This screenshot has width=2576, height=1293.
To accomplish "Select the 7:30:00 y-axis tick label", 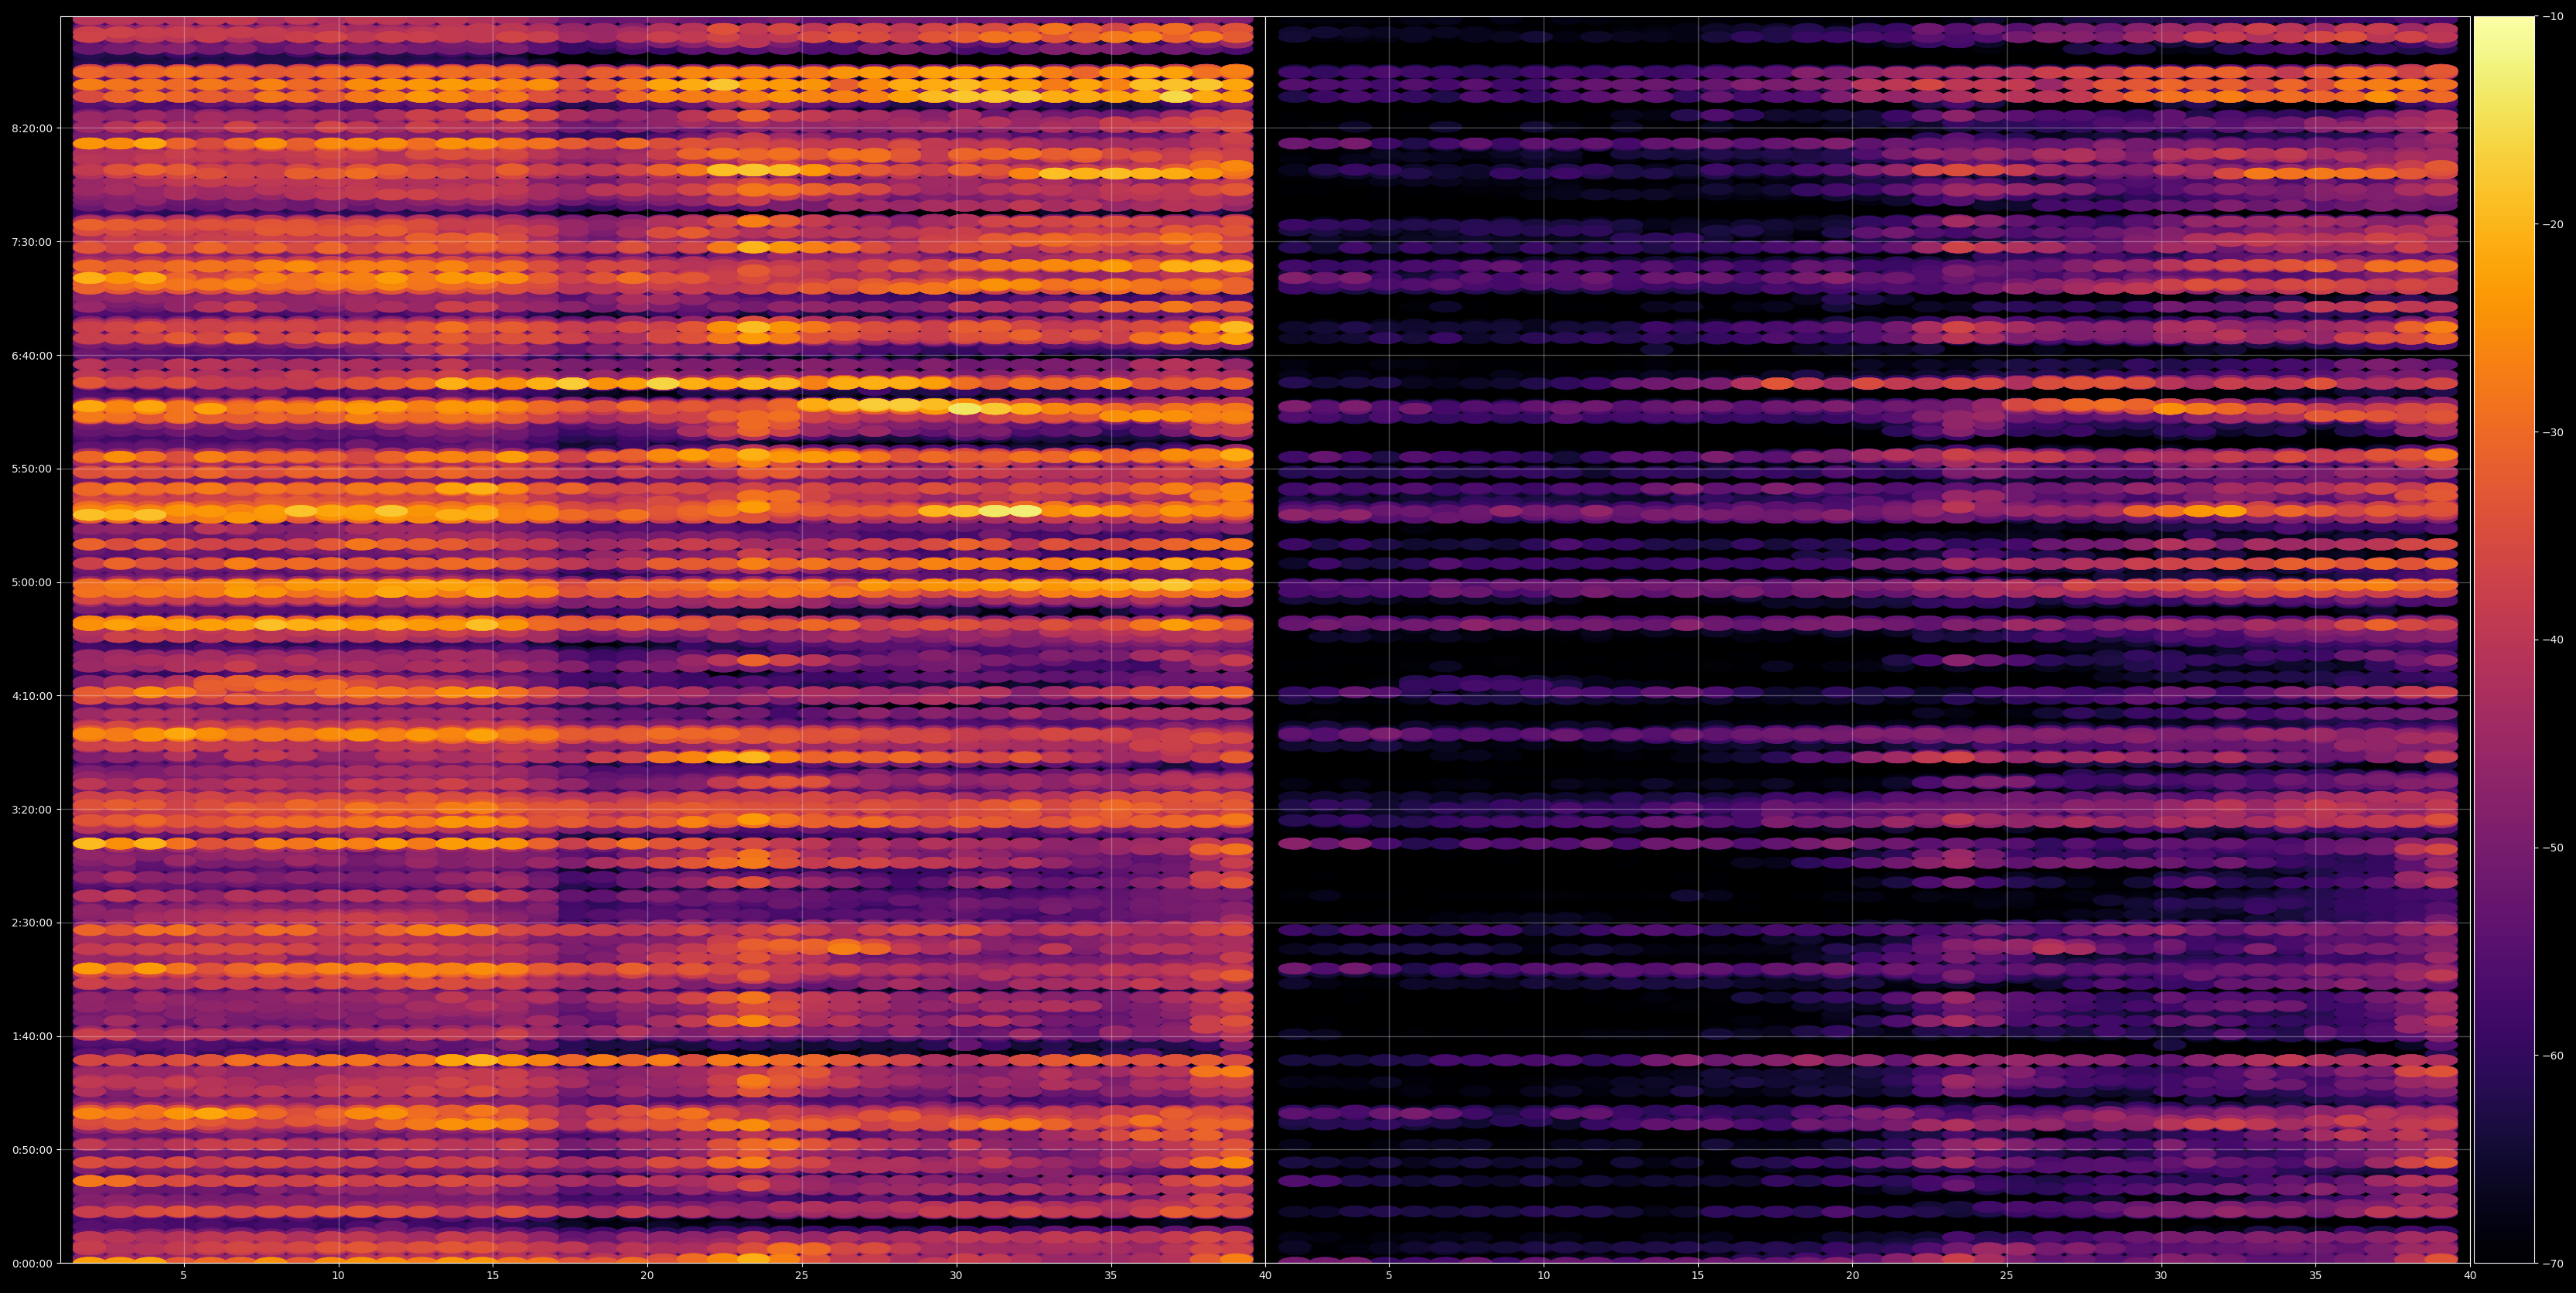I will 31,242.
